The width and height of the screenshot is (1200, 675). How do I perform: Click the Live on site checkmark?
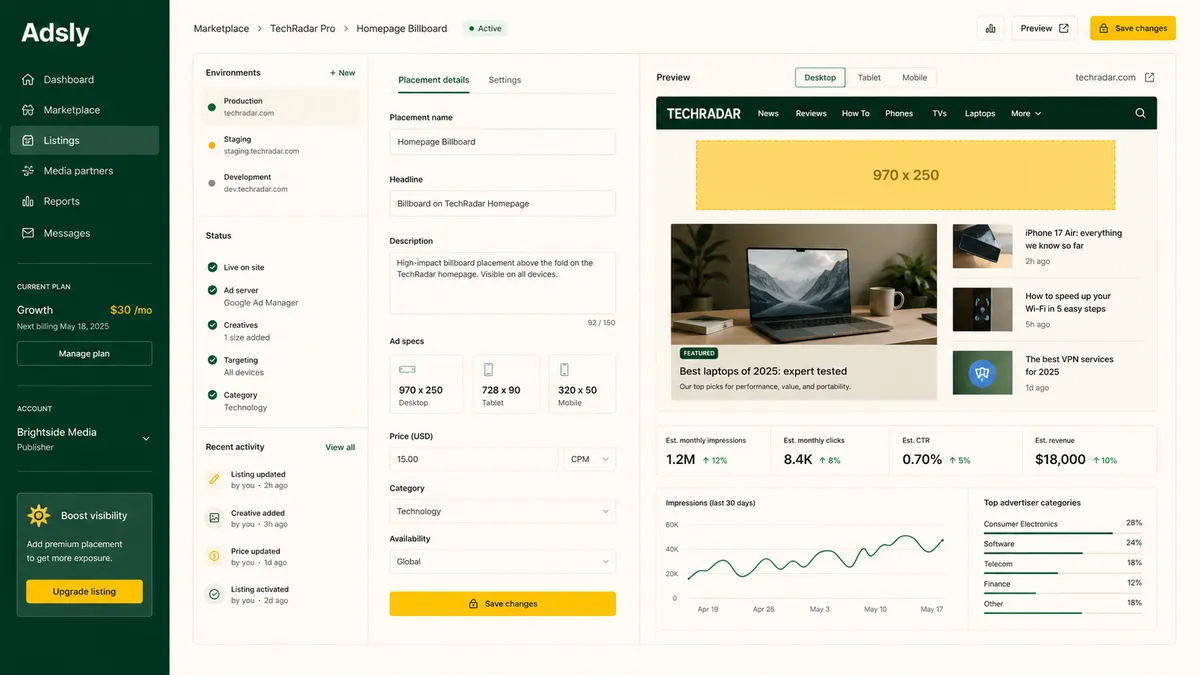click(x=212, y=267)
